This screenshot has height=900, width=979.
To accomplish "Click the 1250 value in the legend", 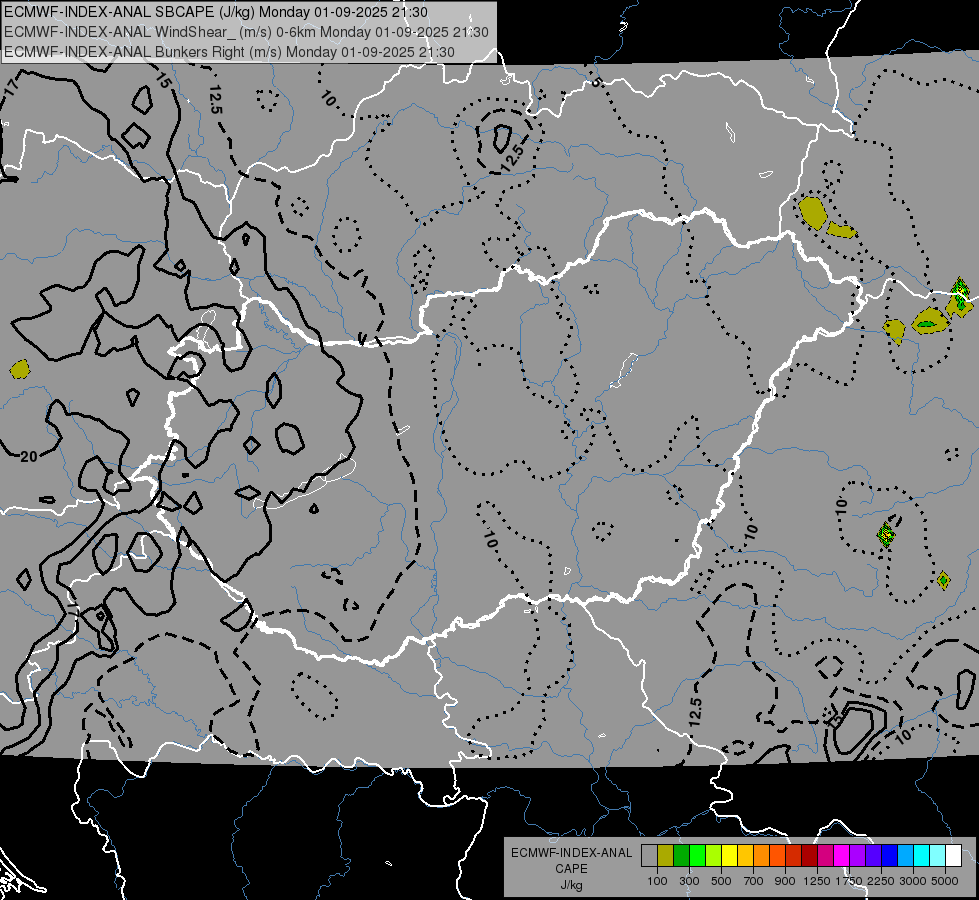I will (x=817, y=881).
